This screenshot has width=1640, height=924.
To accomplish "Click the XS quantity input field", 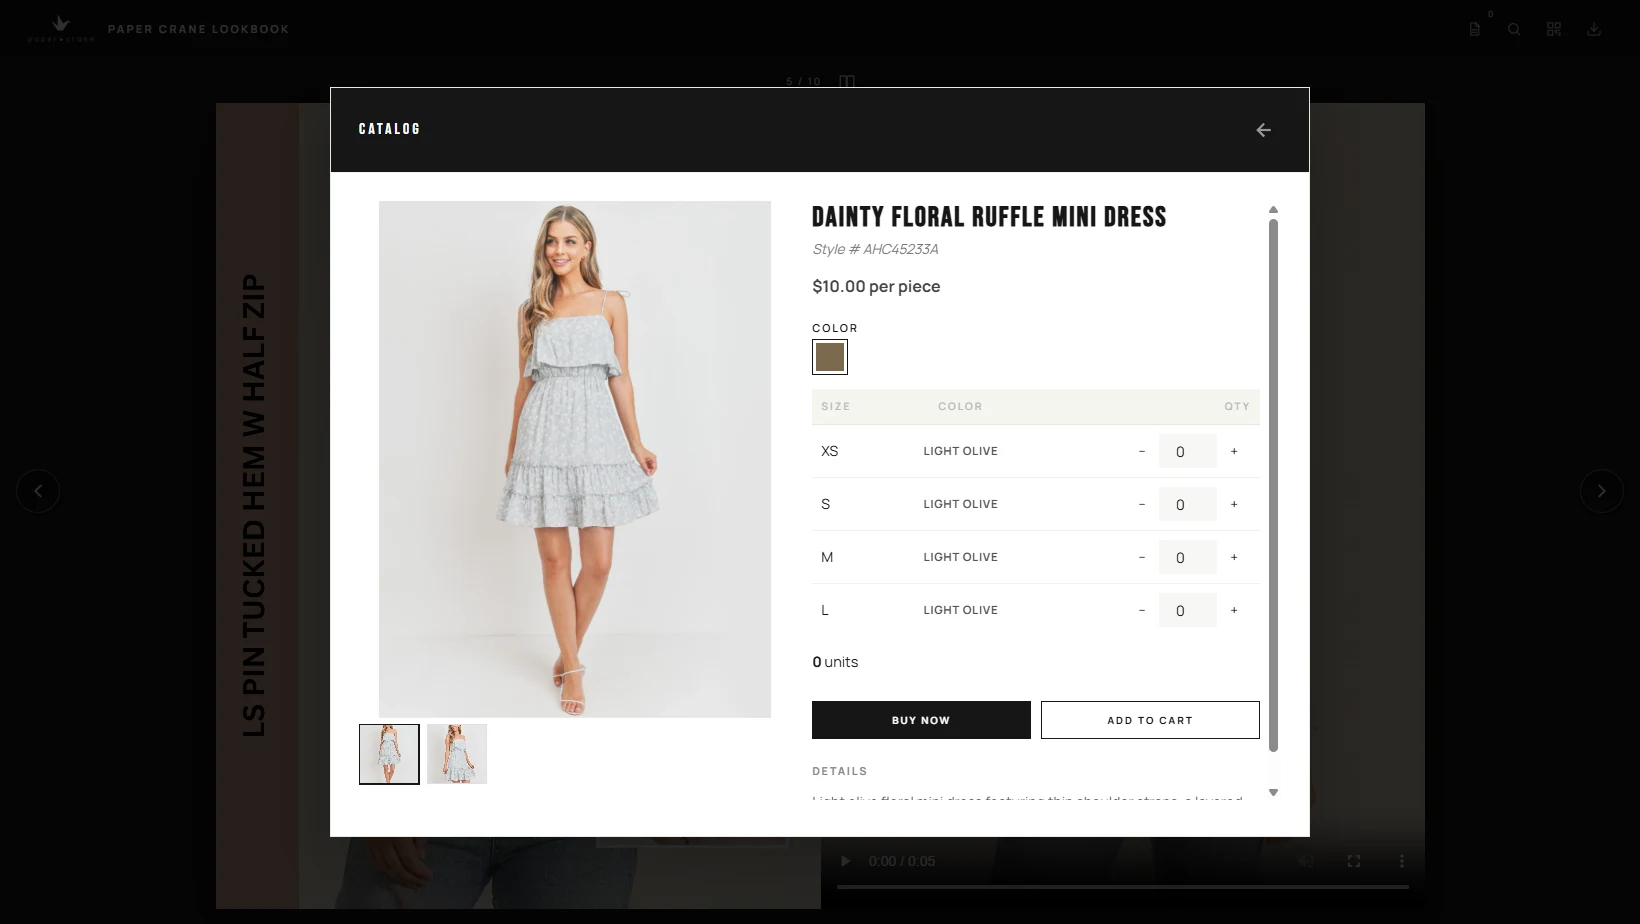I will (x=1188, y=451).
